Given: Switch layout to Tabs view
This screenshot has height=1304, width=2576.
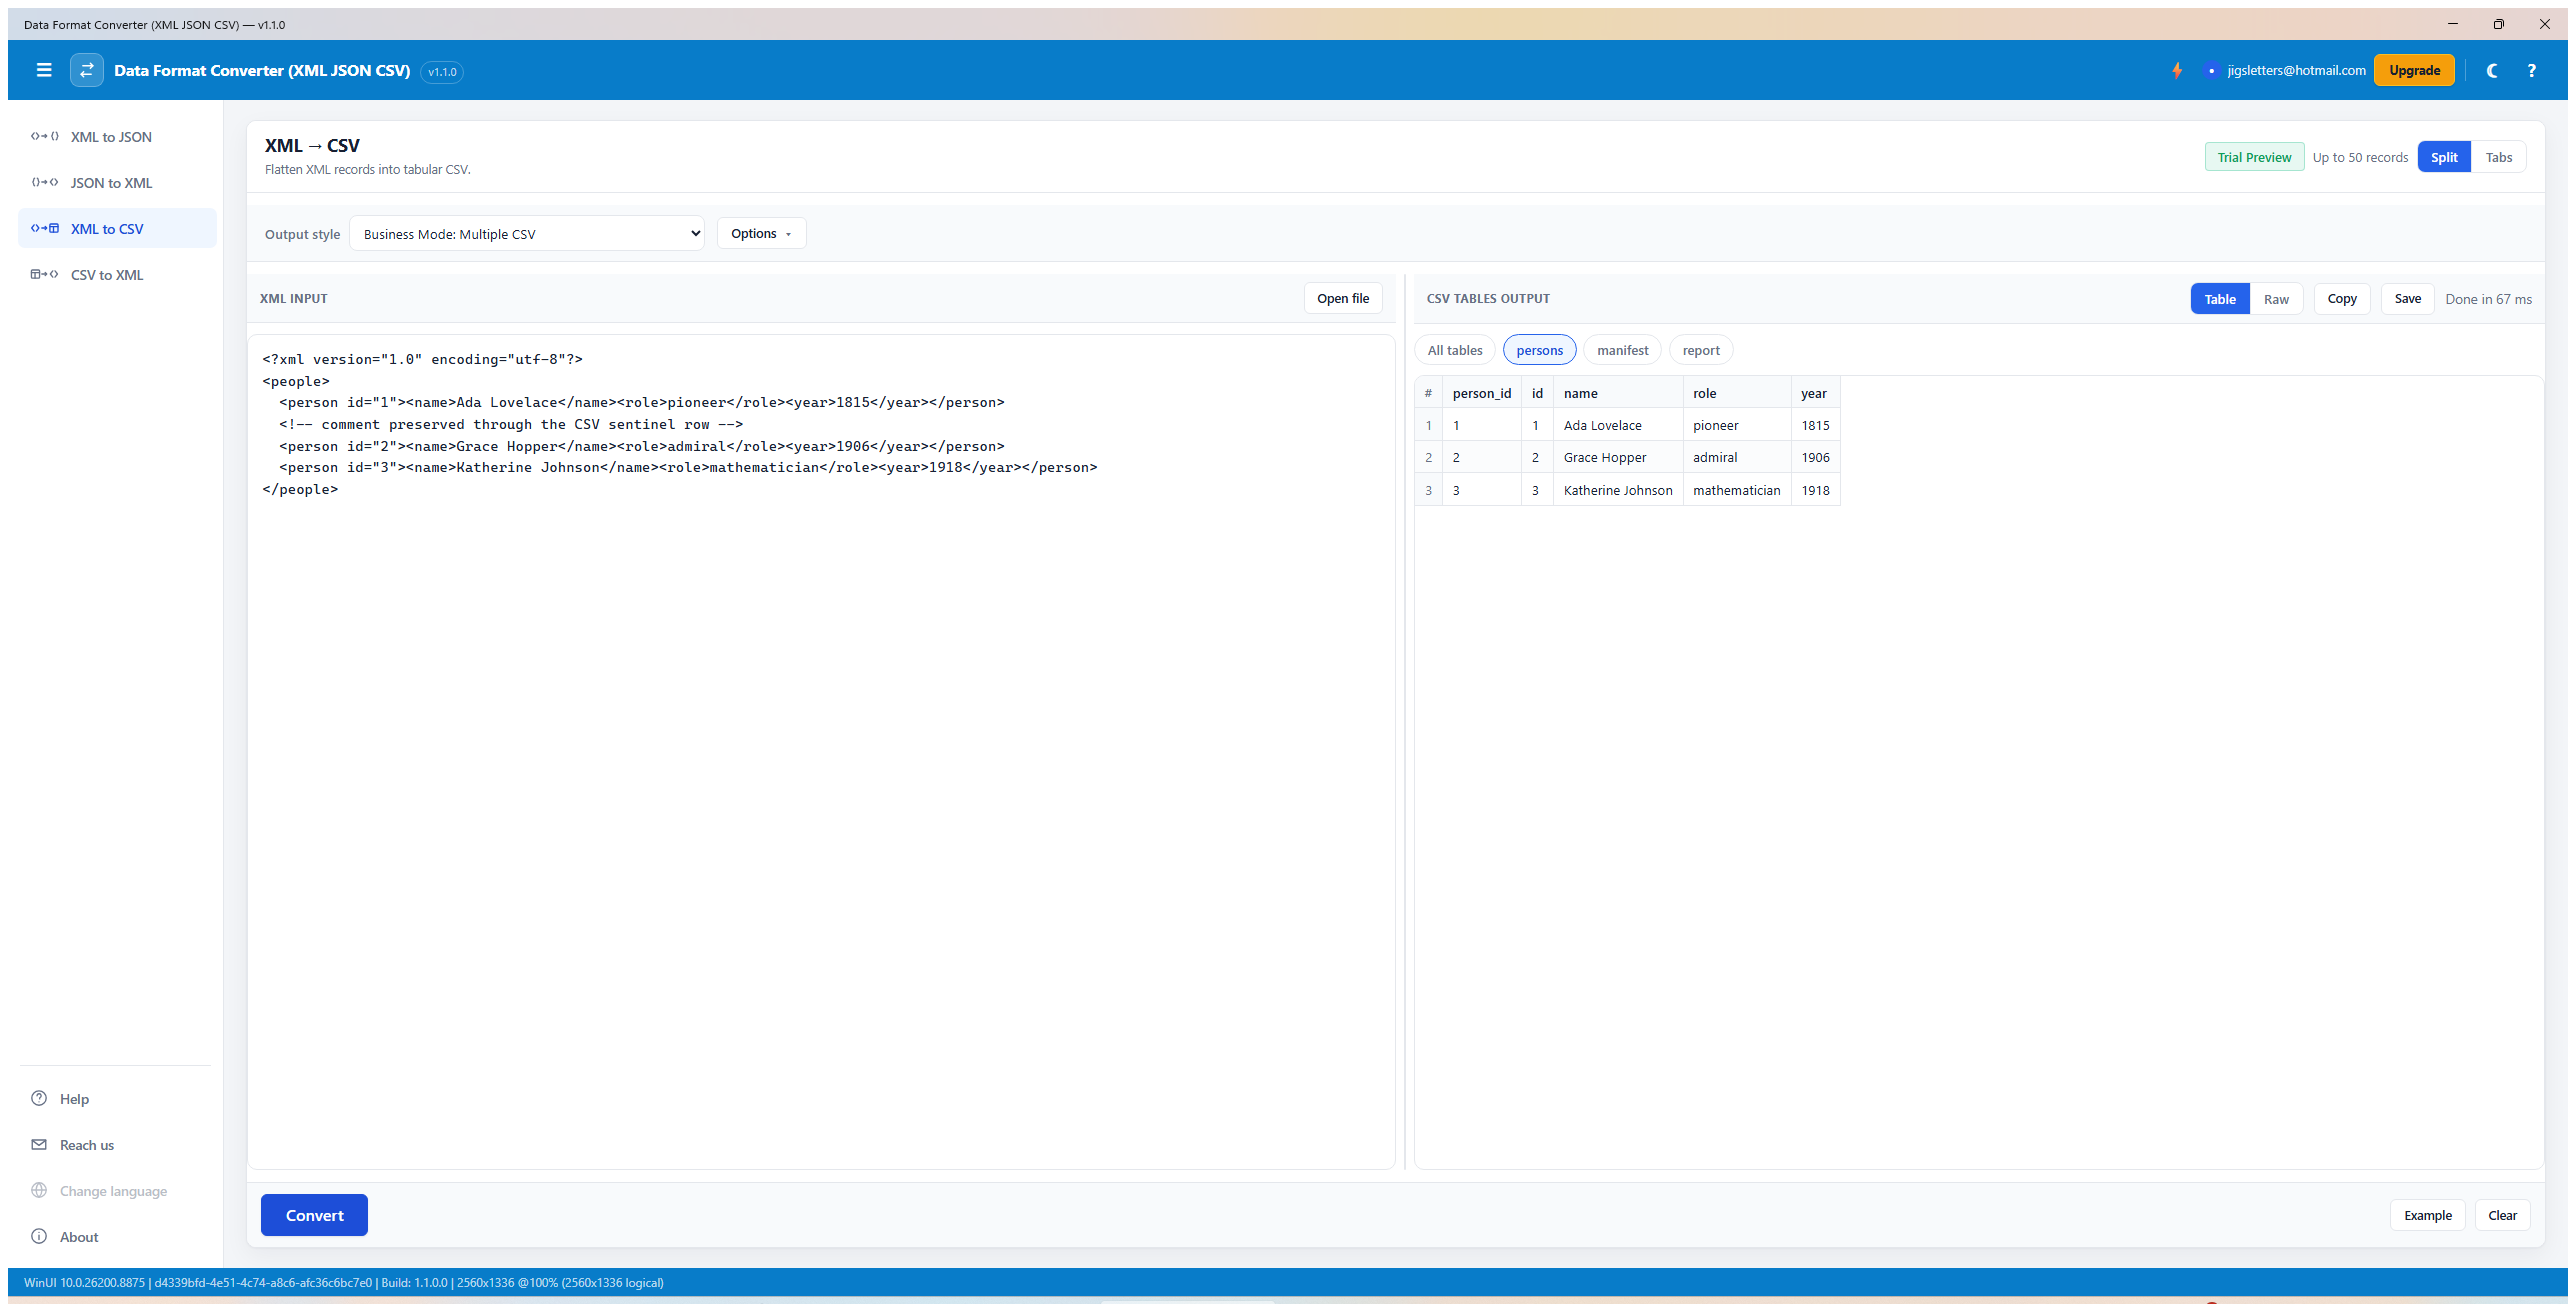Looking at the screenshot, I should pos(2498,157).
